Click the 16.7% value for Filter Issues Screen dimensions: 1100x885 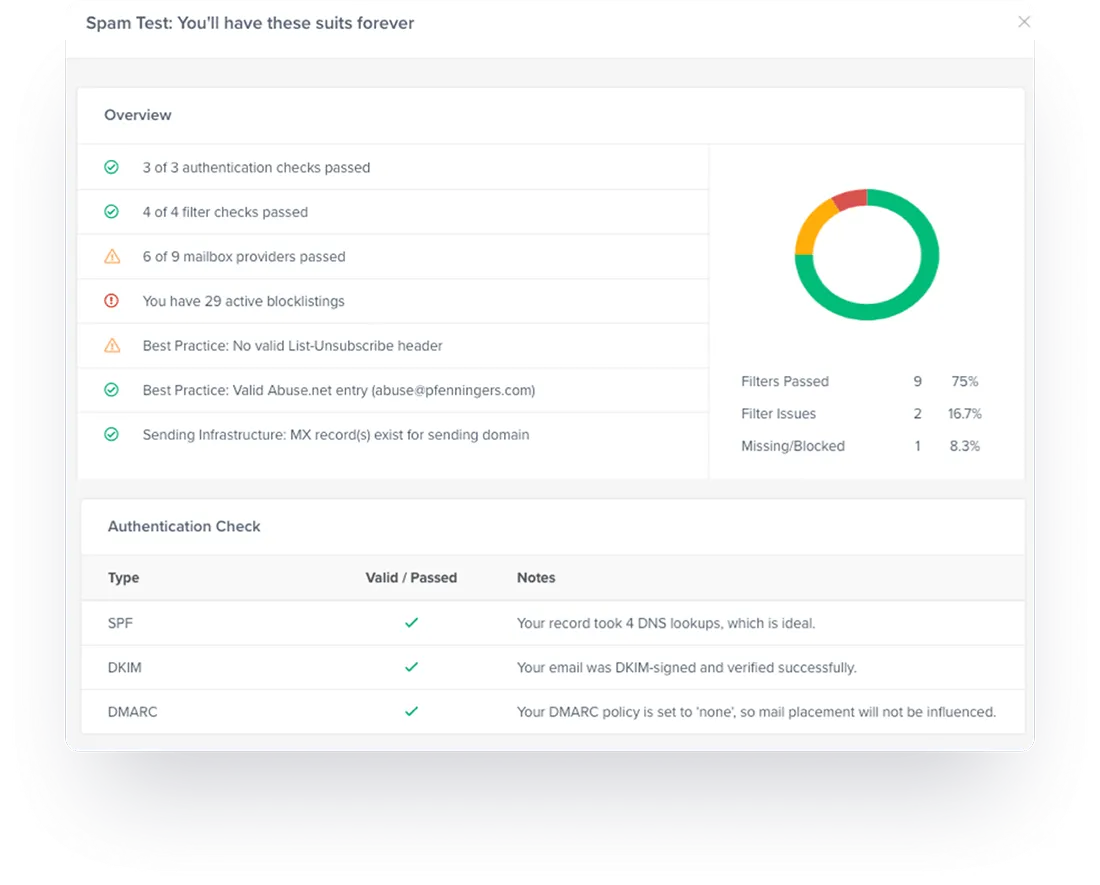coord(965,414)
